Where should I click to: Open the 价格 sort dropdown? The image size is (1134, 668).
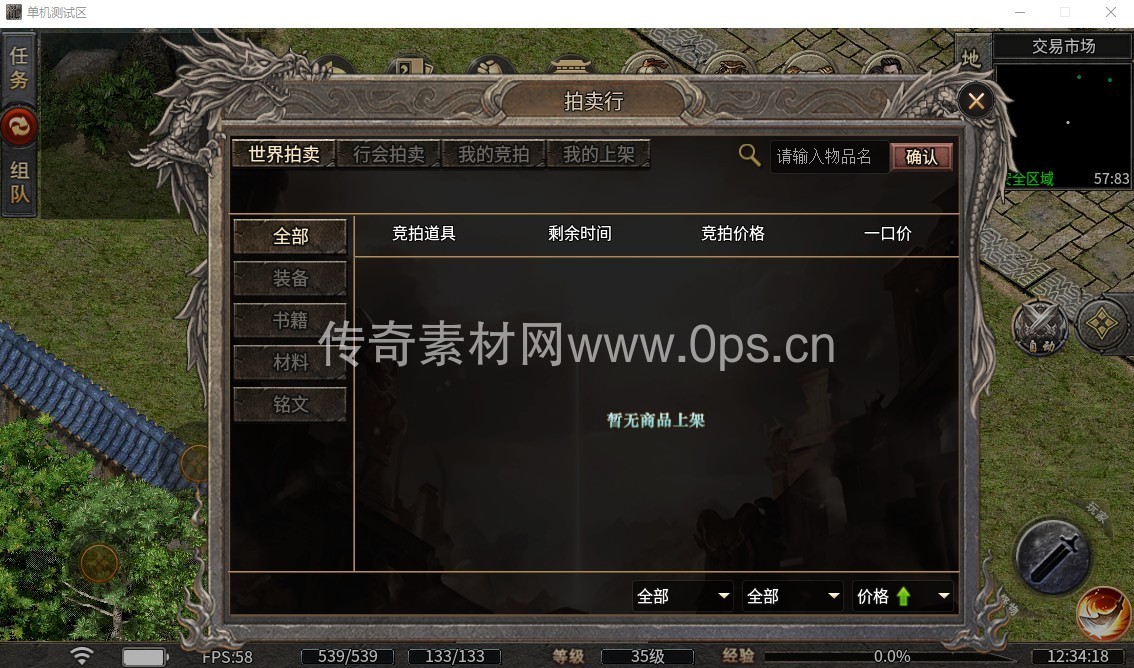903,596
